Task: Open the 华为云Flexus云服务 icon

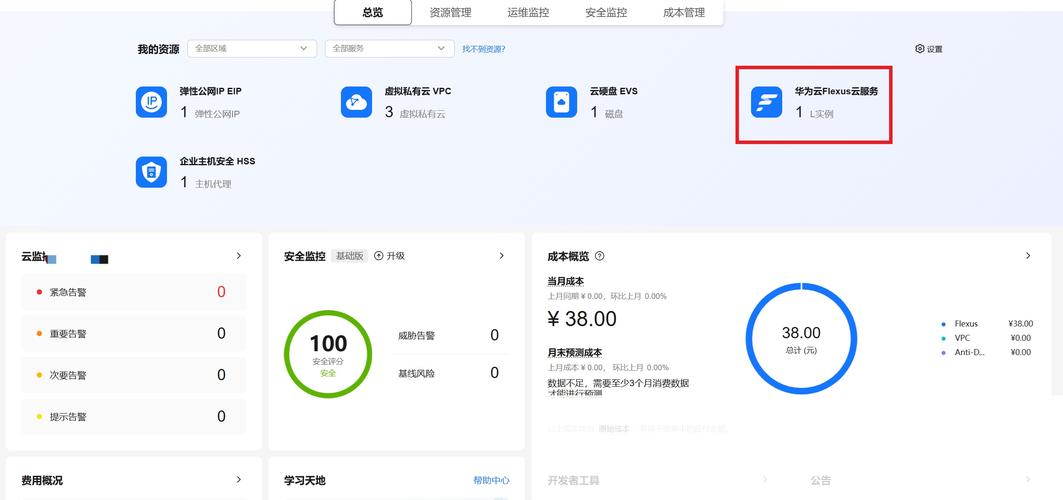Action: (x=767, y=102)
